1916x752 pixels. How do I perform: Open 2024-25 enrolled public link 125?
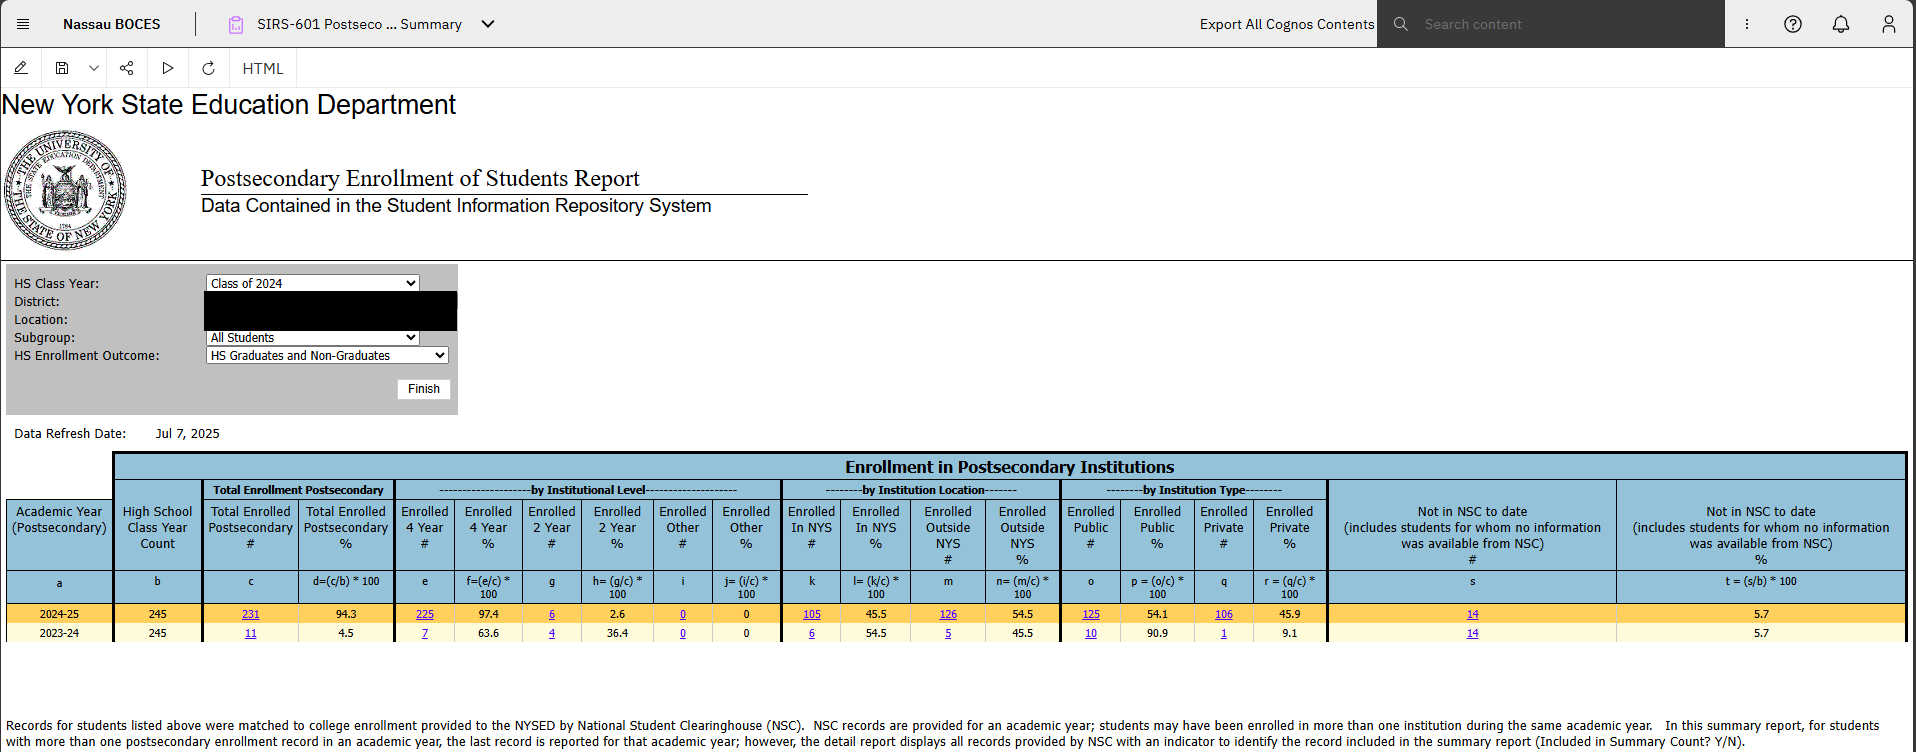click(x=1091, y=615)
